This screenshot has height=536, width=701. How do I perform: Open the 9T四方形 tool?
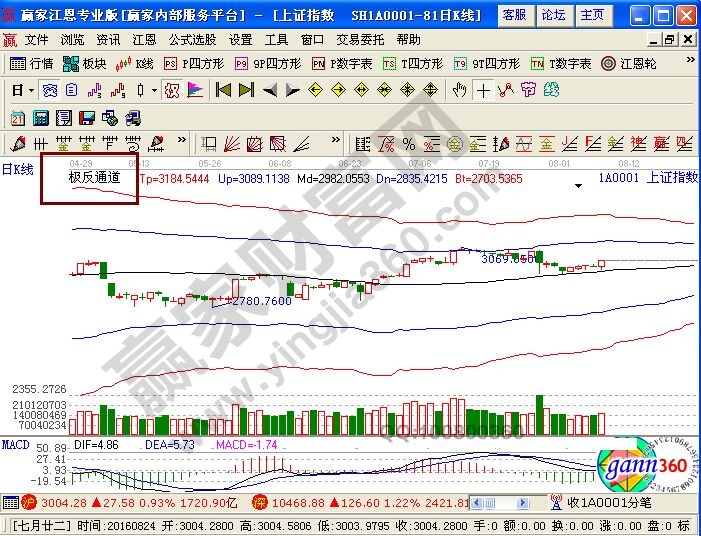[x=486, y=64]
